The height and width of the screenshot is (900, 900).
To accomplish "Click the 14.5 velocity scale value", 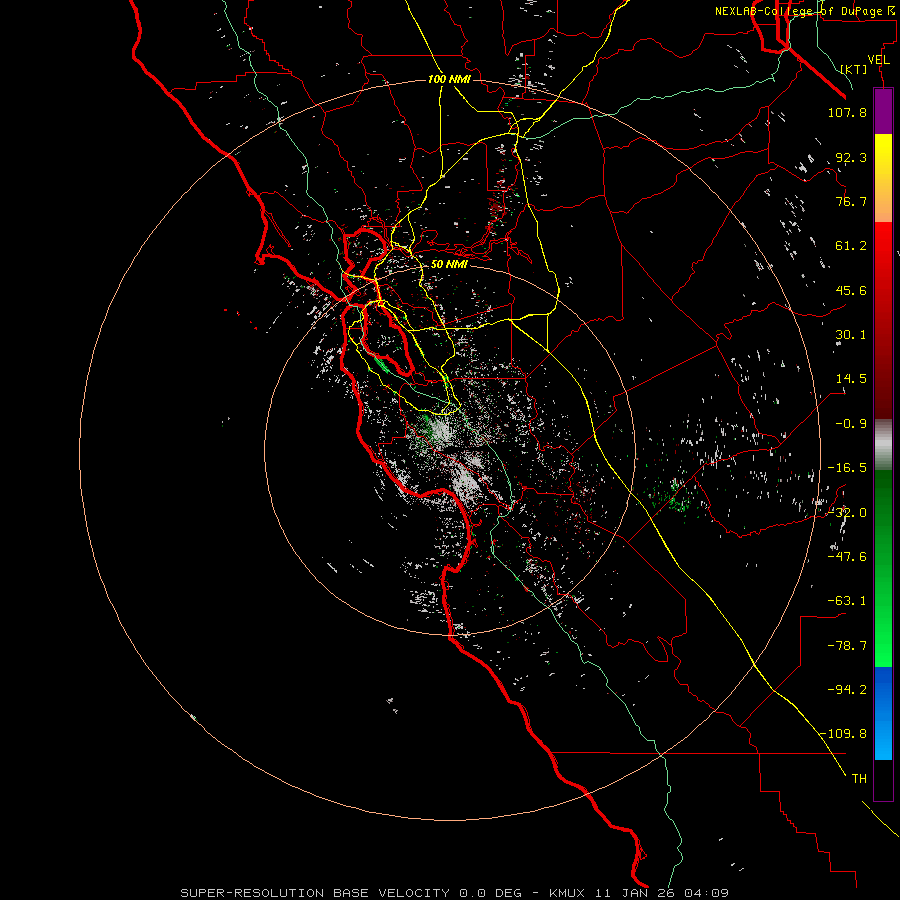I will (851, 379).
